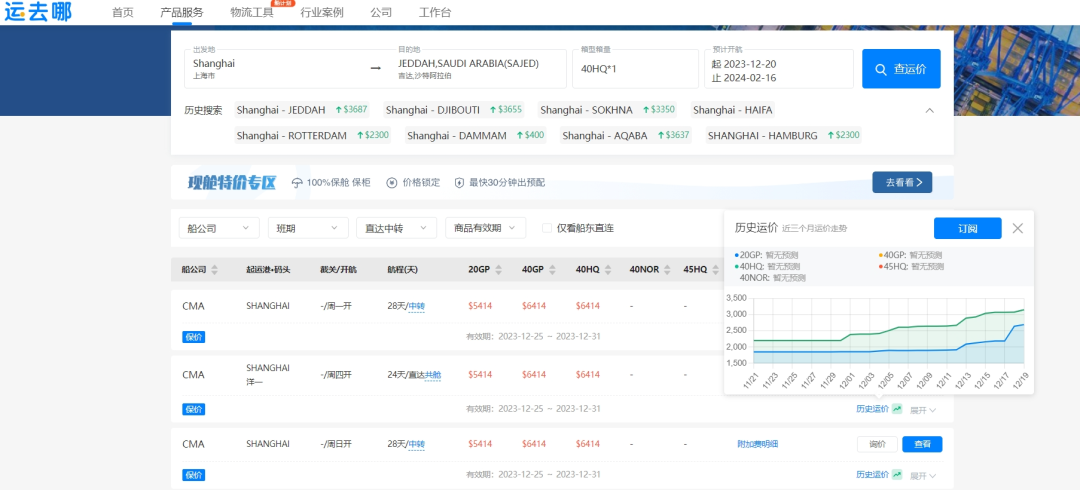Image resolution: width=1080 pixels, height=490 pixels.
Task: Collapse the search history panel chevron
Action: tap(929, 110)
